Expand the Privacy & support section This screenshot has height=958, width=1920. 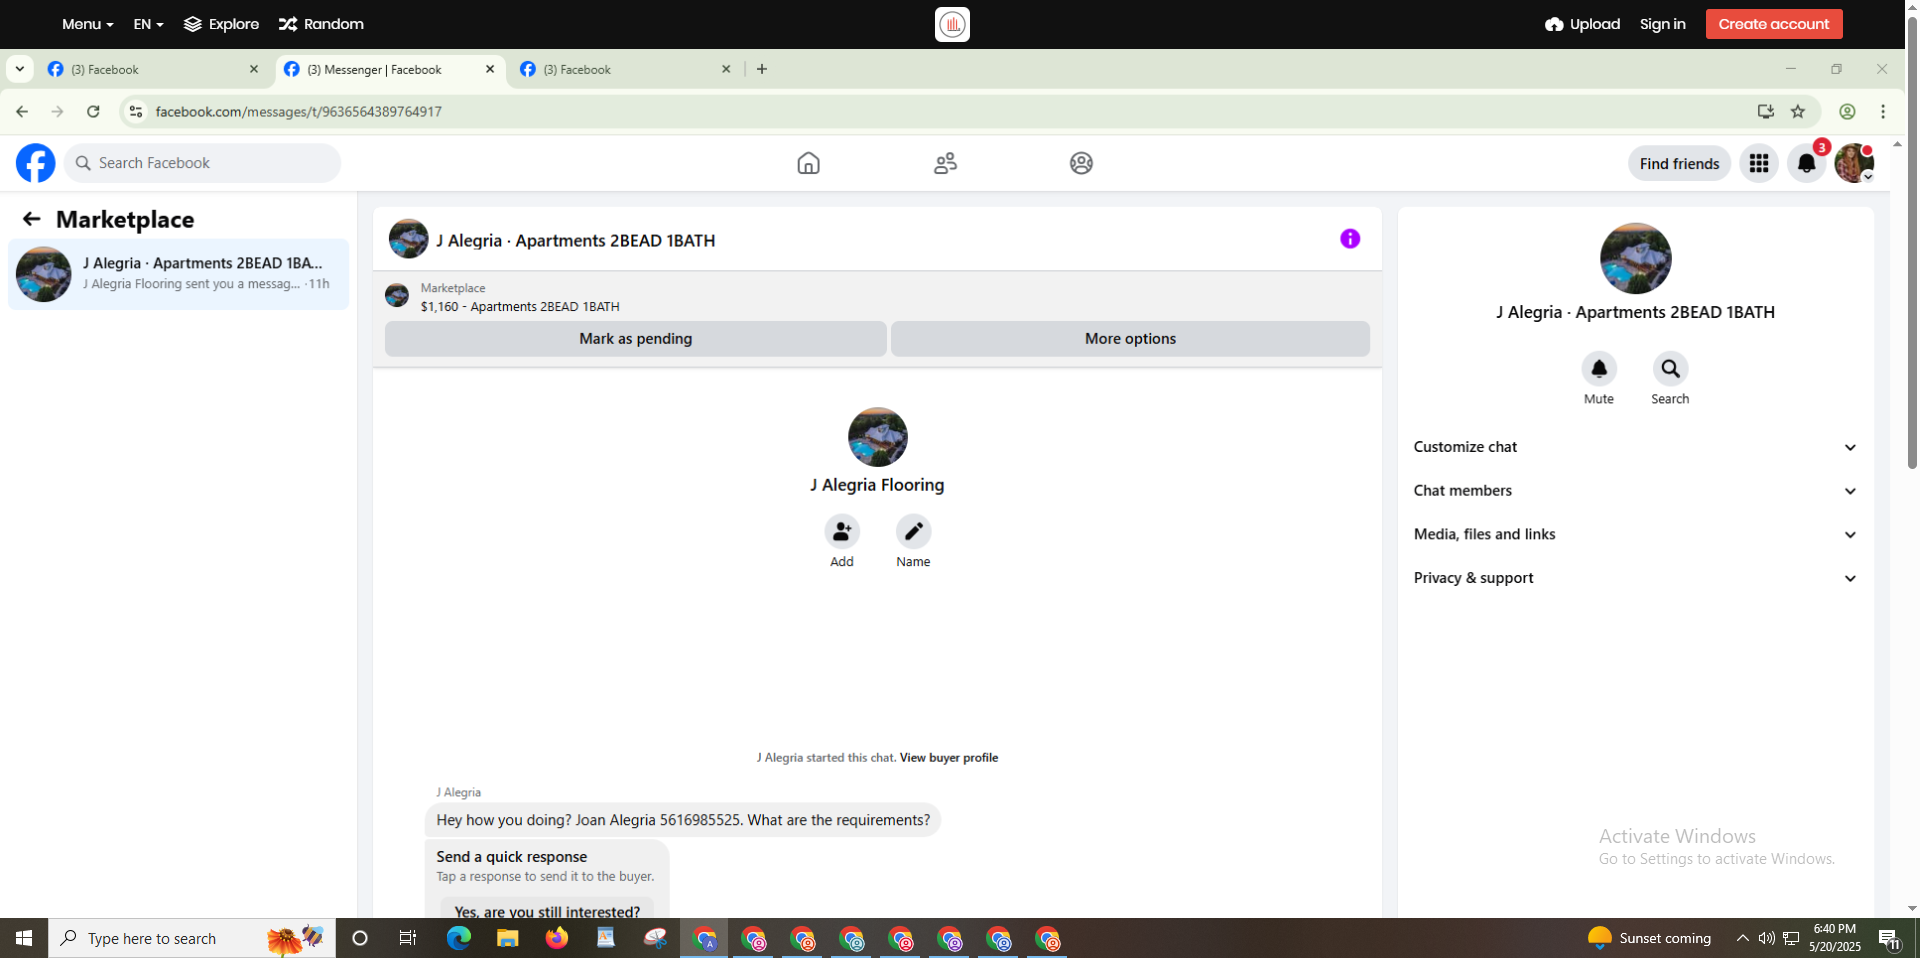[x=1635, y=578]
